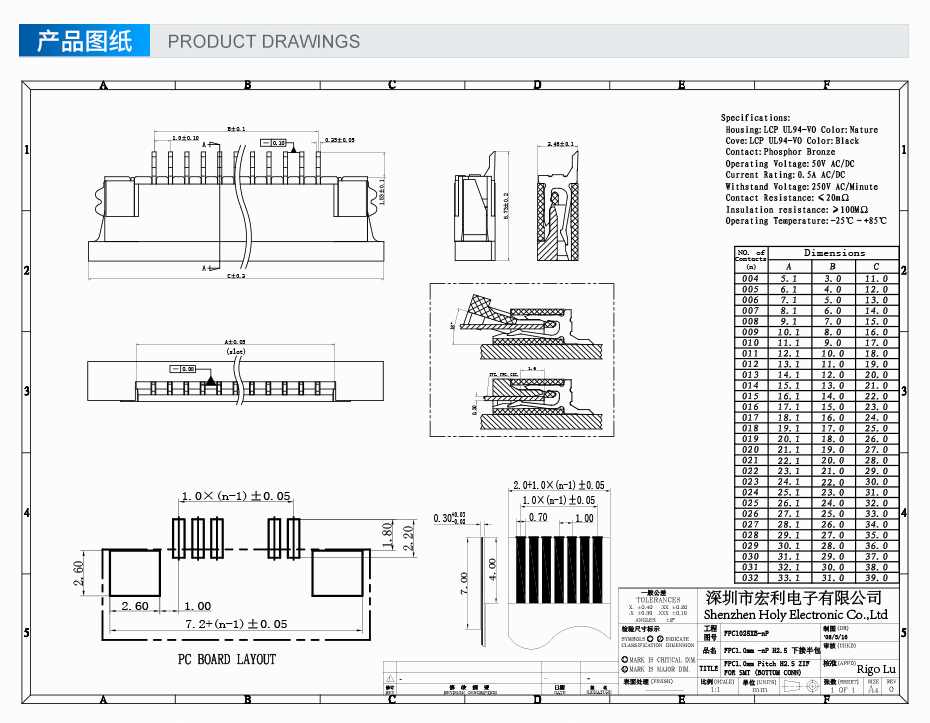The height and width of the screenshot is (723, 930).
Task: Click the 7.00 FPC length dimension
Action: [x=464, y=583]
